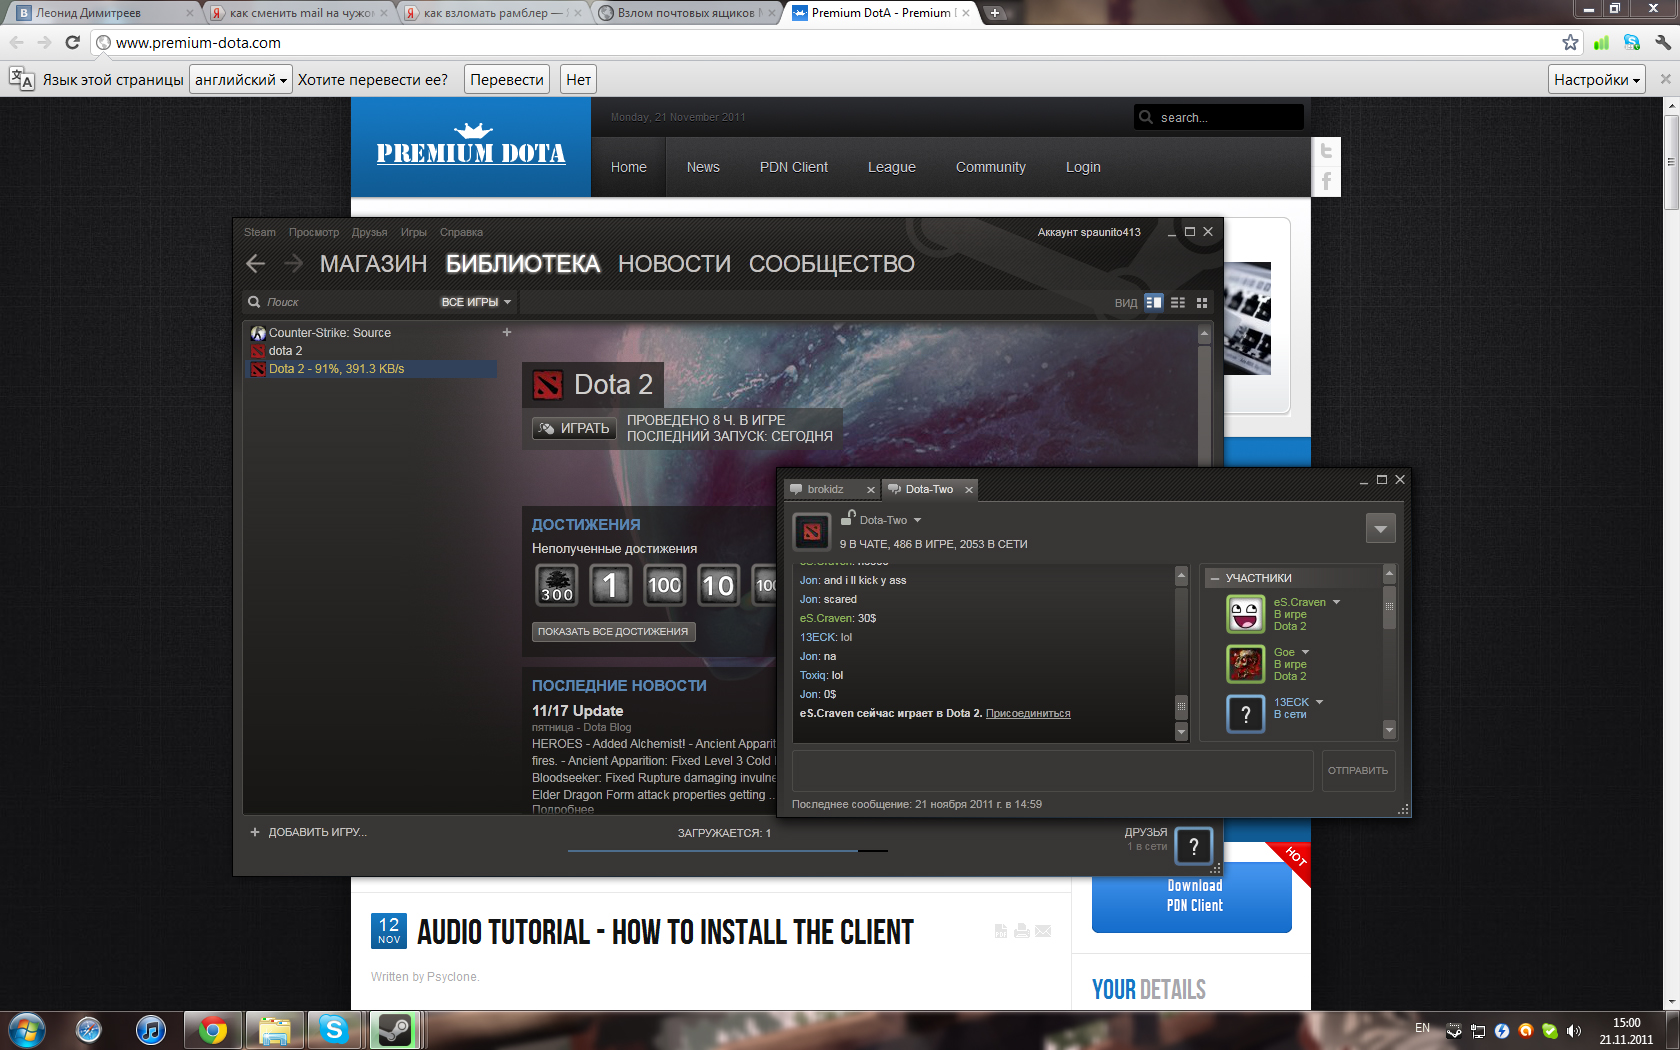Select Counter-Strike: Source in game list
The height and width of the screenshot is (1050, 1680).
pos(373,333)
